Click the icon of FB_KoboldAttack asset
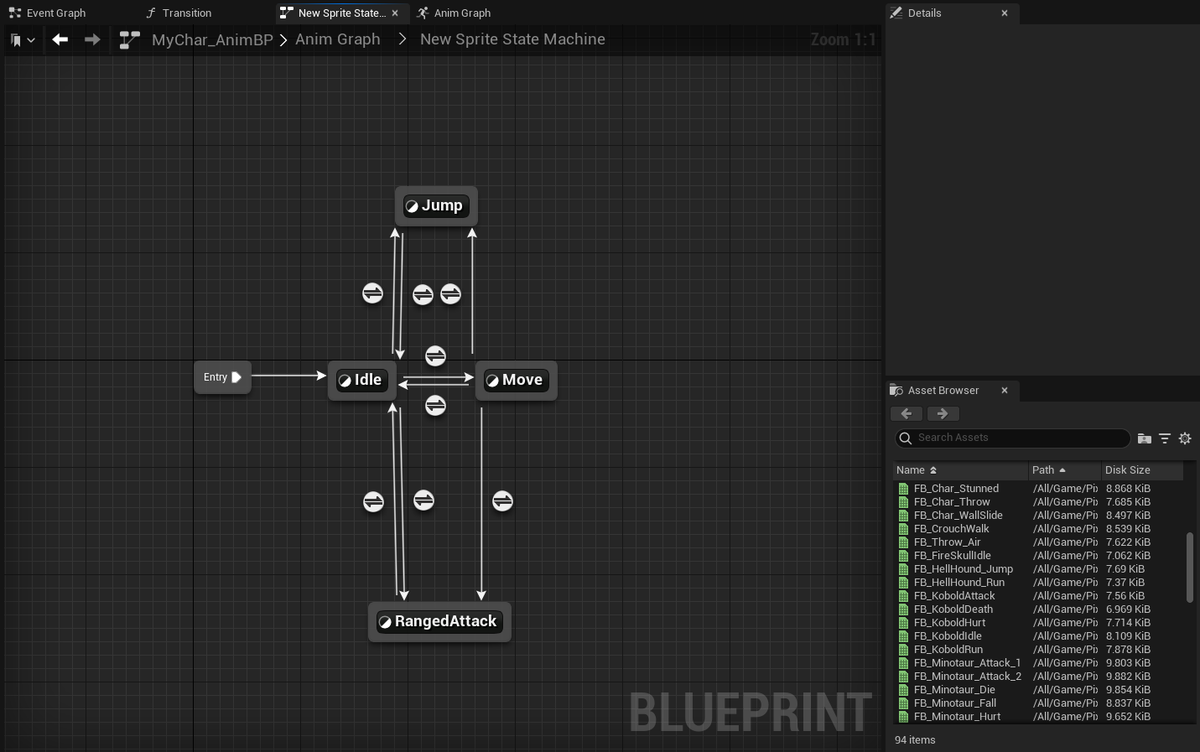 coord(903,596)
